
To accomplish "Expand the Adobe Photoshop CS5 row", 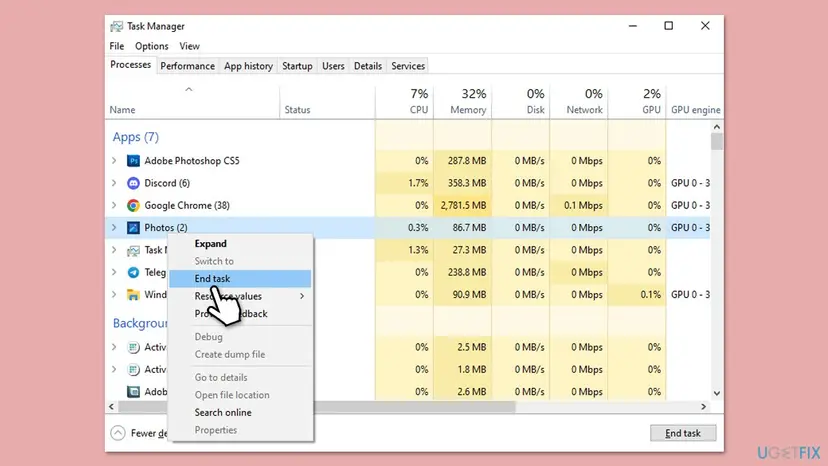I will pyautogui.click(x=114, y=161).
